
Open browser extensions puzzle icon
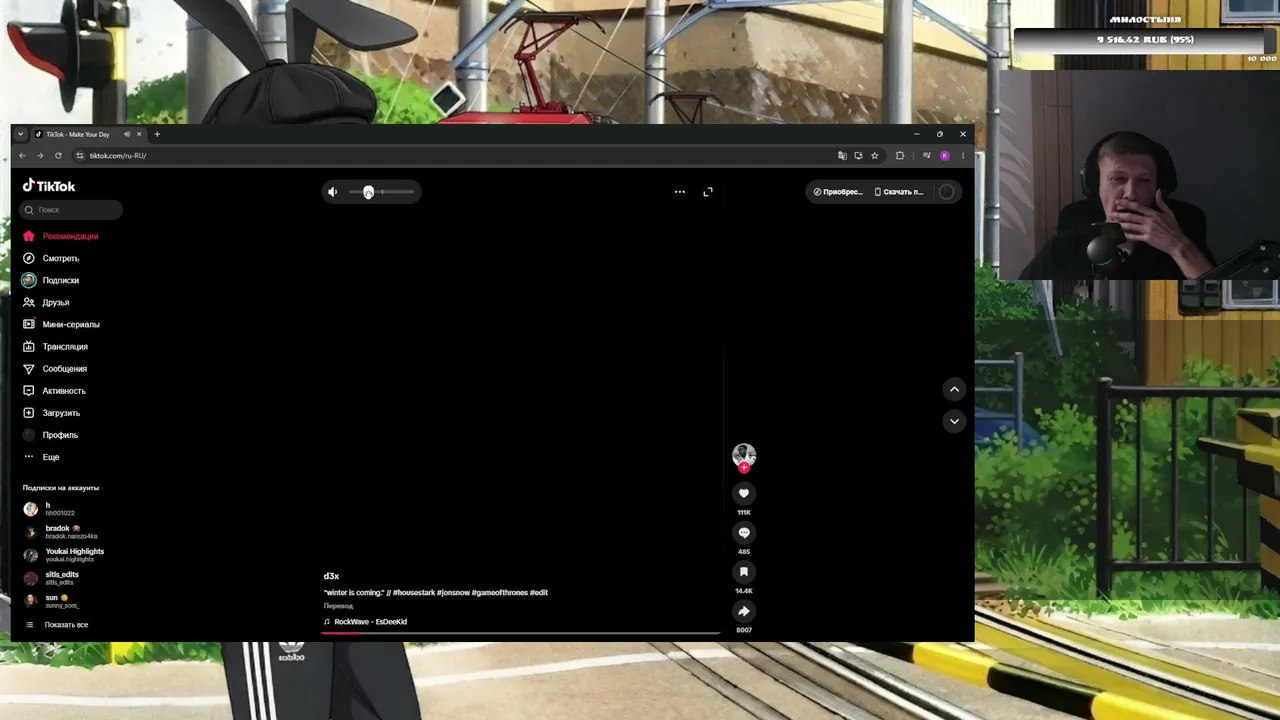tap(900, 156)
